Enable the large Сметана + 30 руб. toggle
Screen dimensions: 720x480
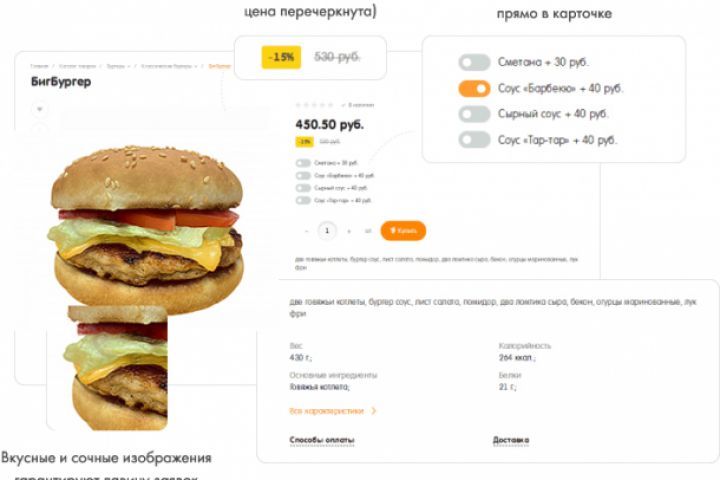[474, 62]
